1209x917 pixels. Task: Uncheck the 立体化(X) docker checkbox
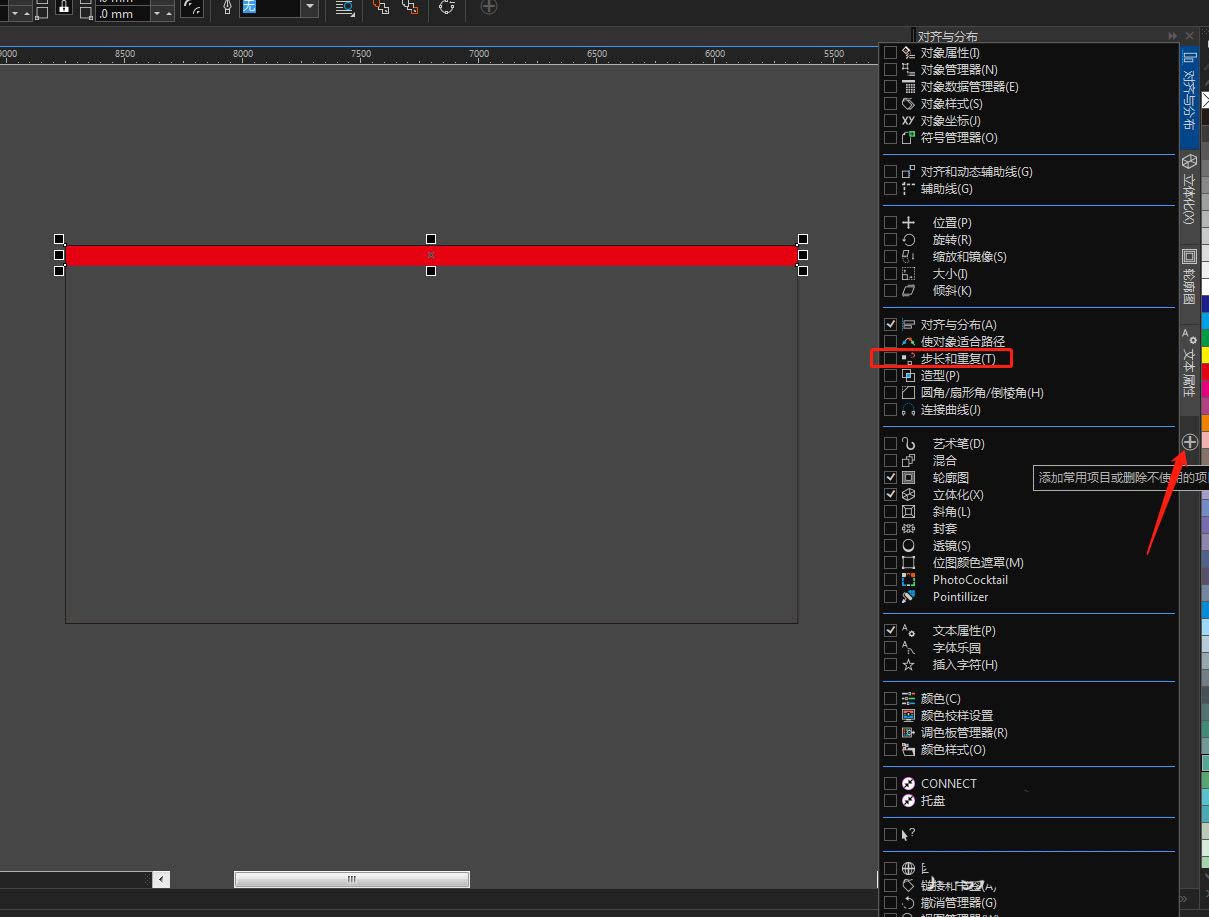coord(890,494)
